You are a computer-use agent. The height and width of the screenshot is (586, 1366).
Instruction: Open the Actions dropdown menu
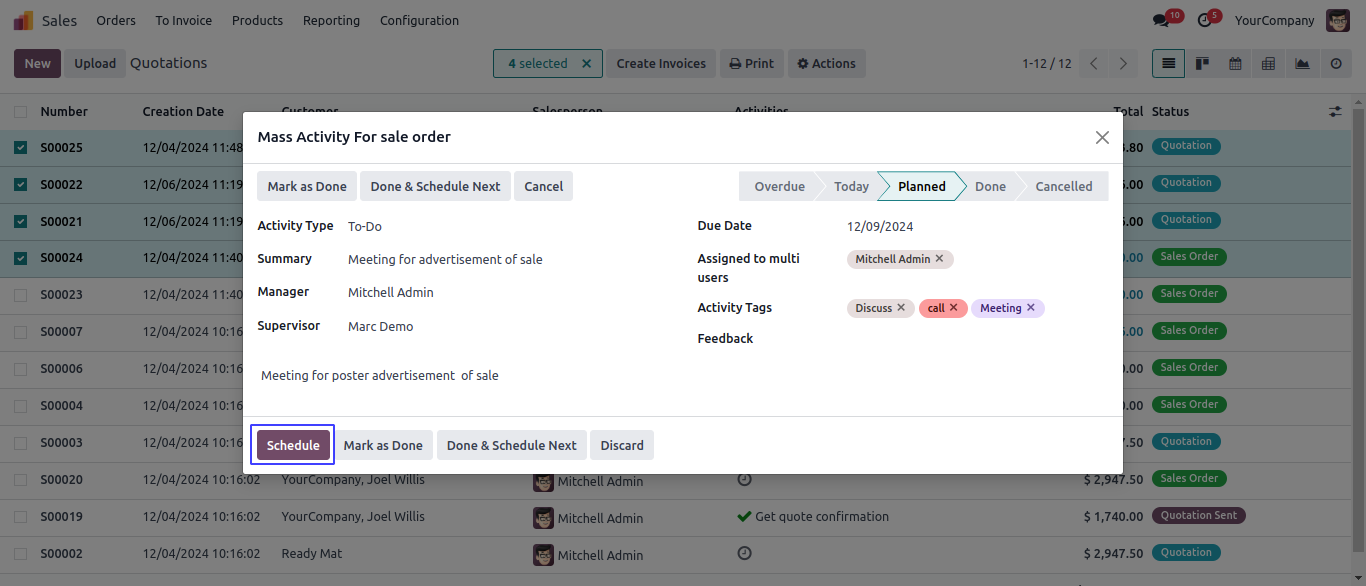tap(826, 64)
